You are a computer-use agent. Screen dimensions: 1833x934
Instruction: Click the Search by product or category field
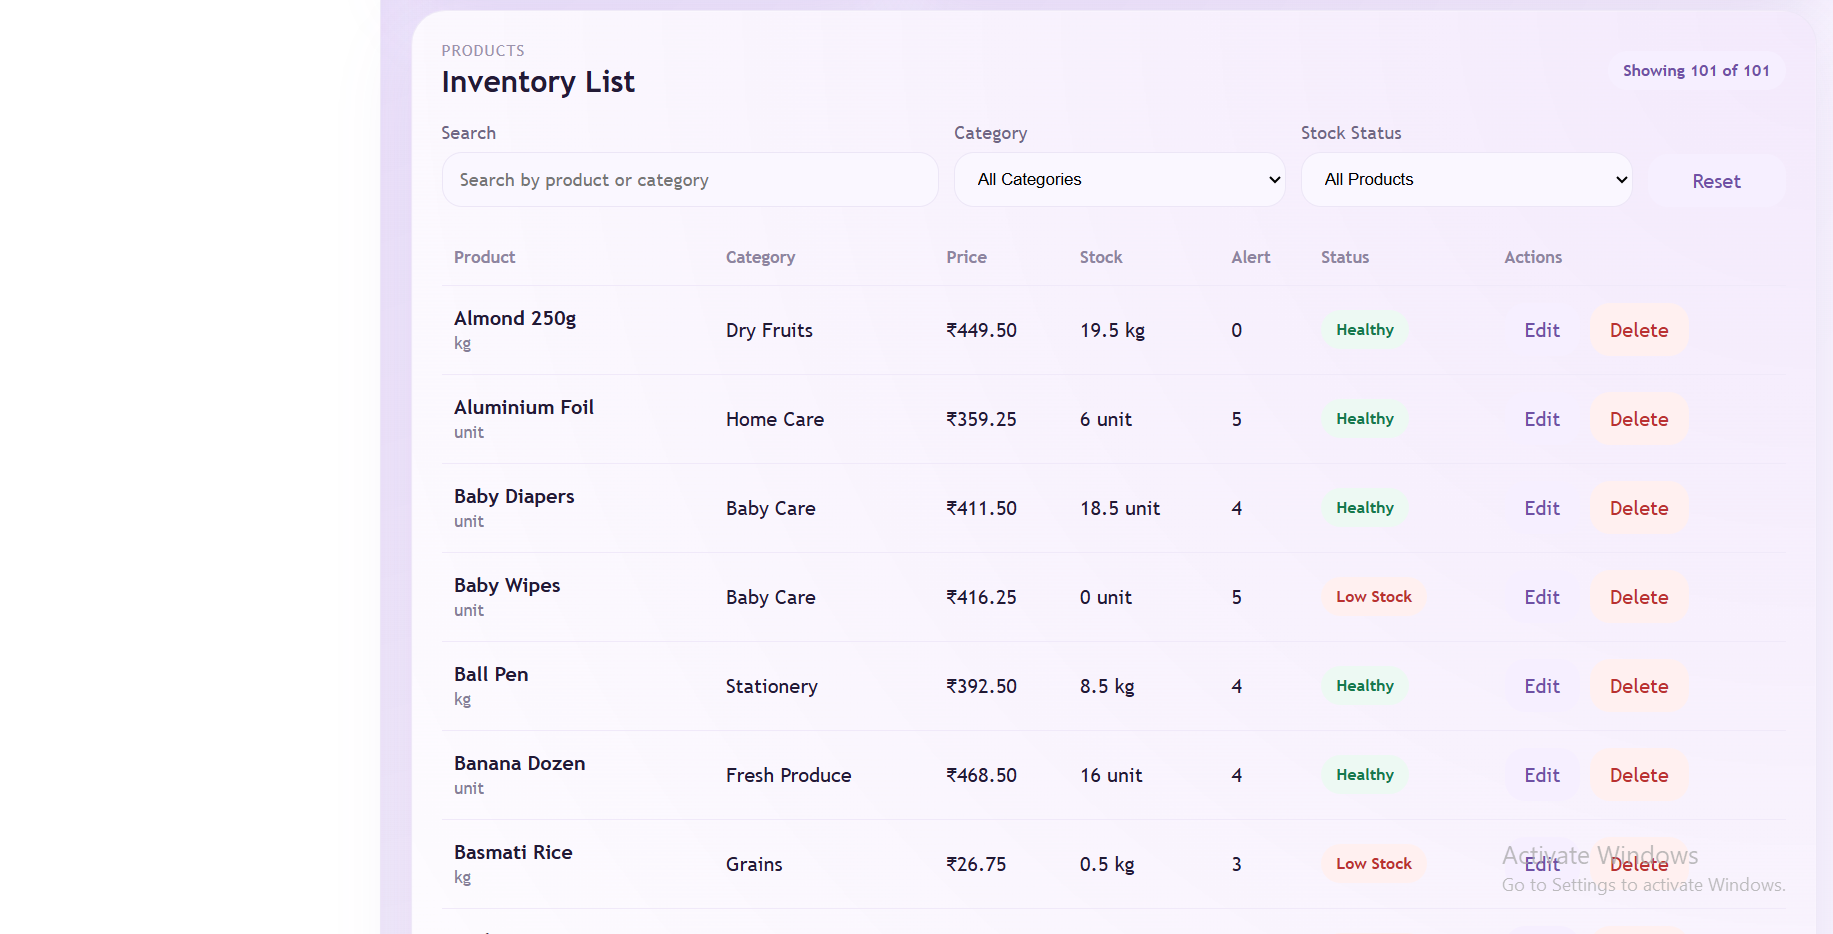click(690, 180)
